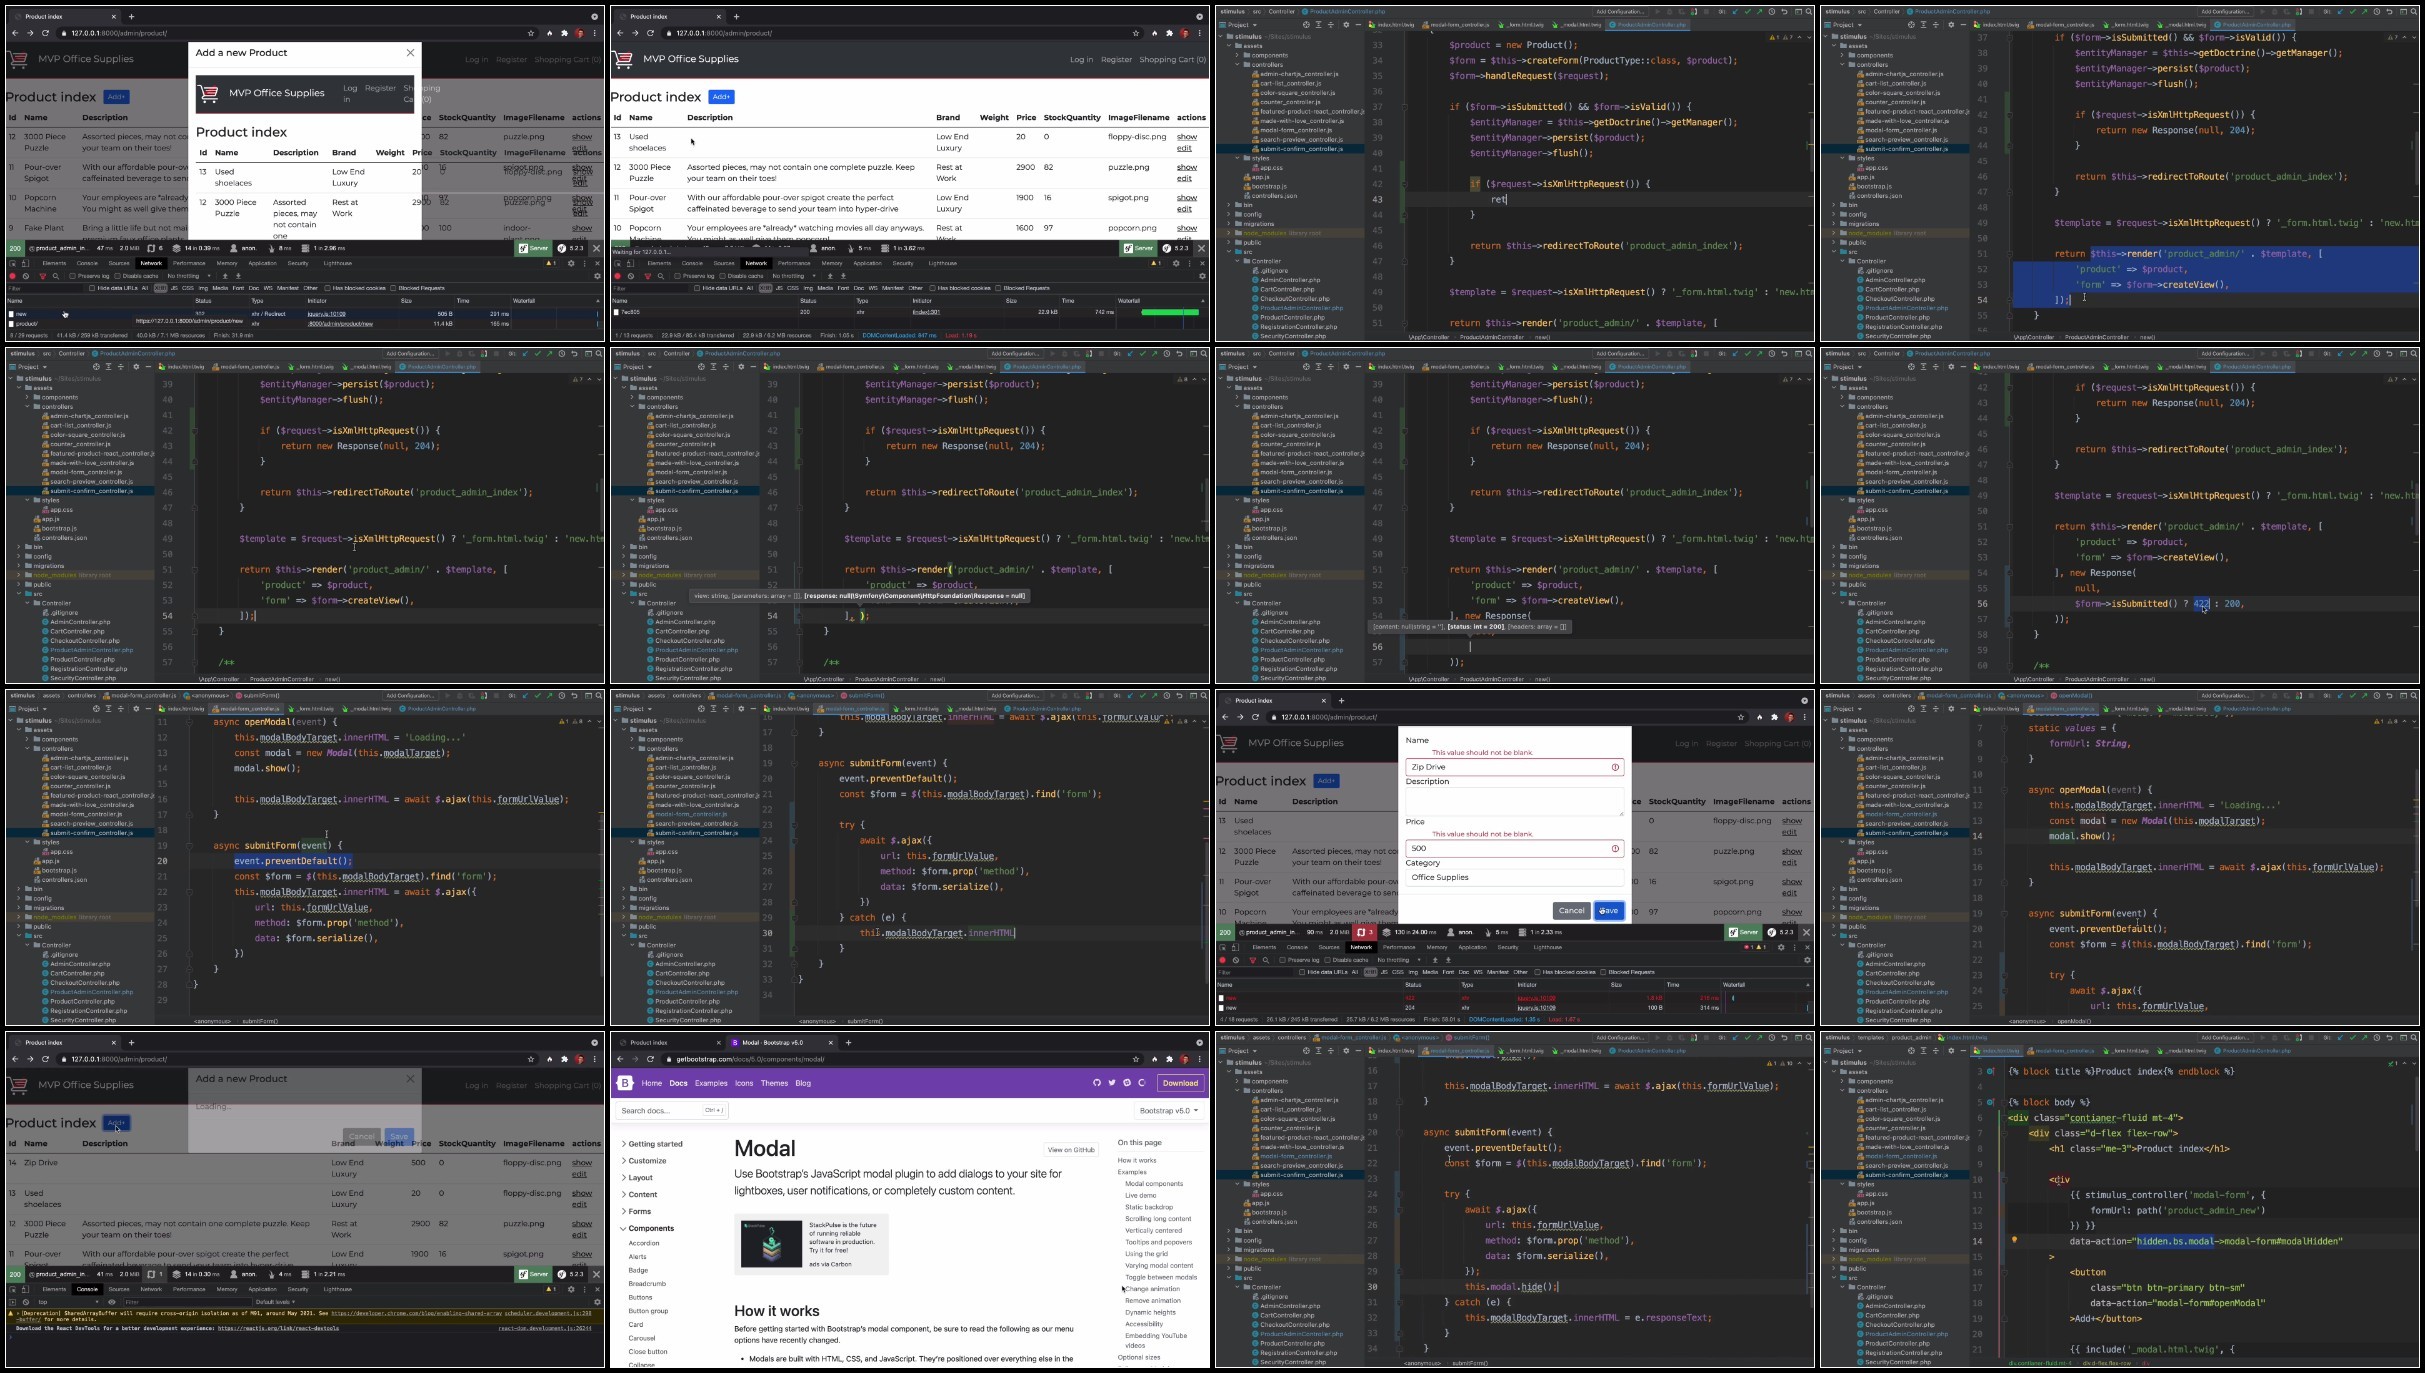Expand the Content section in the Bootstrap sidebar

639,1195
